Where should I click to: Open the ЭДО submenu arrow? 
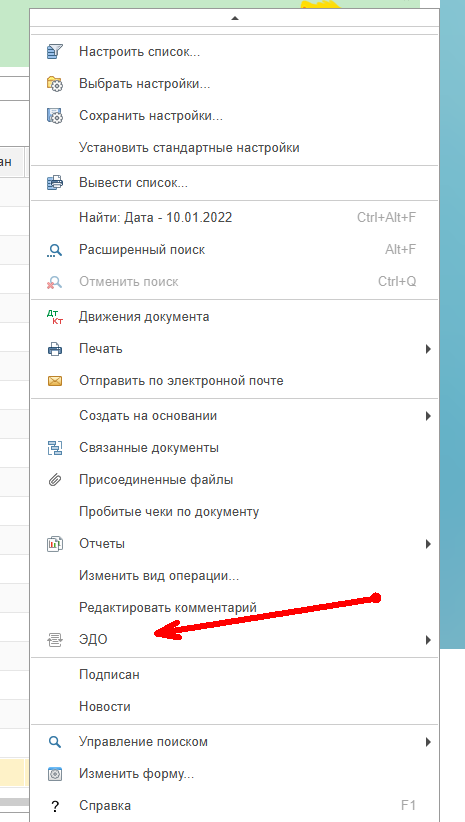click(428, 640)
